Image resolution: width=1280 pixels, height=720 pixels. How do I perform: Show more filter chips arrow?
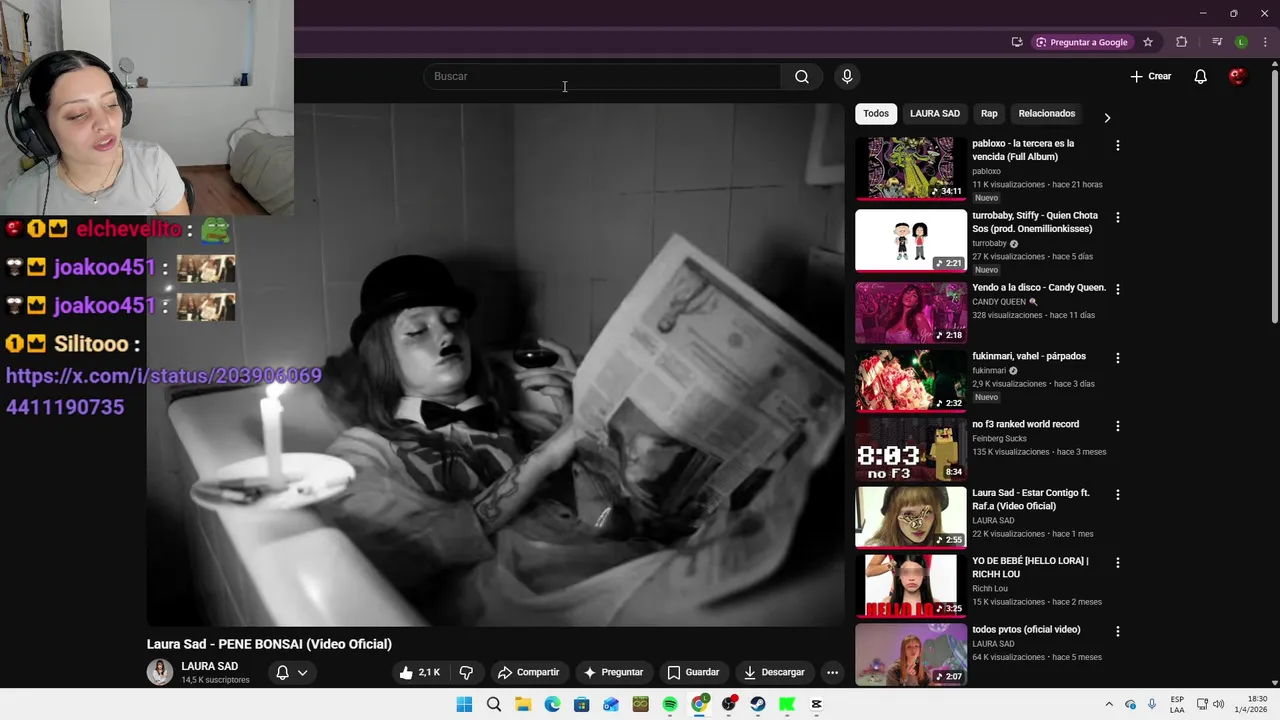click(x=1107, y=118)
